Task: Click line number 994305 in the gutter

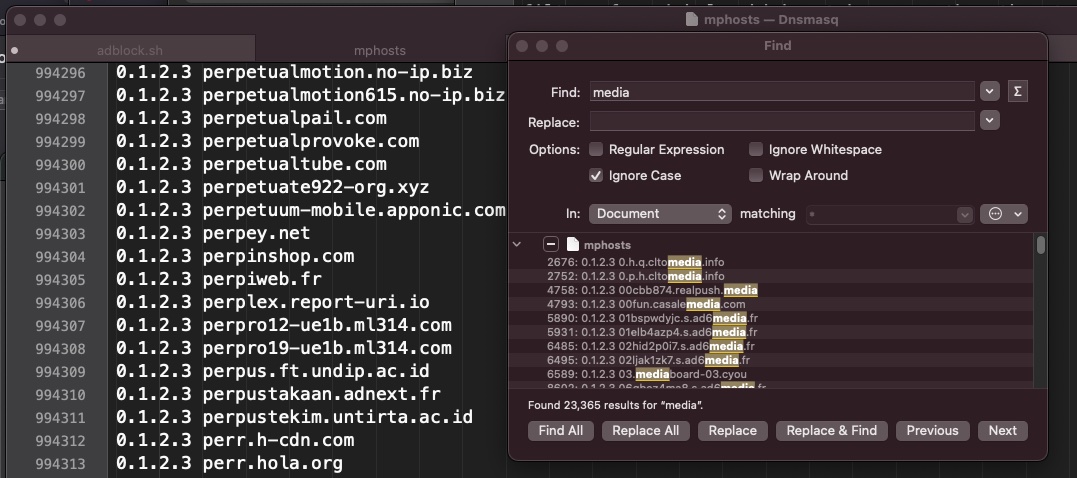Action: coord(60,280)
